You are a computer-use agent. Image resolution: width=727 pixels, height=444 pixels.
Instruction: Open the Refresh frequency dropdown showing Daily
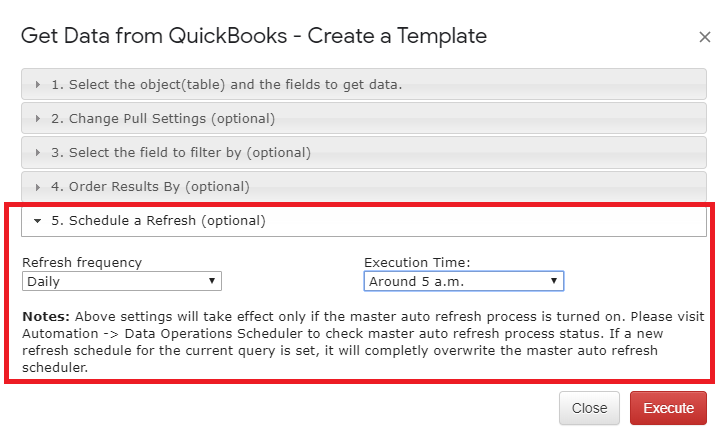pos(122,281)
